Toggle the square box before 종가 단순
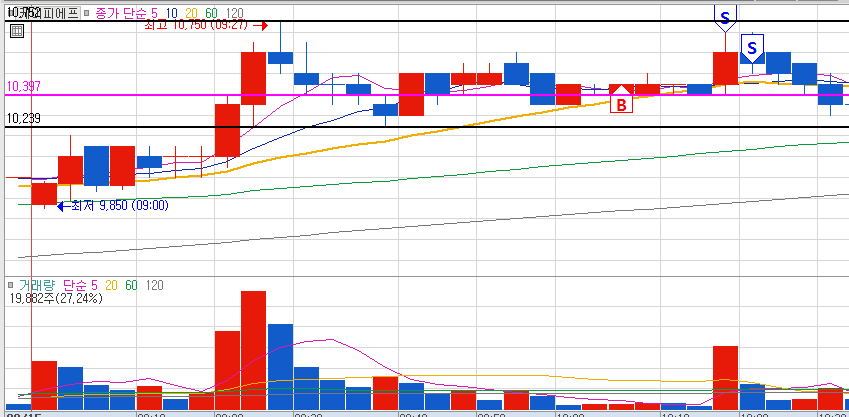 click(87, 13)
